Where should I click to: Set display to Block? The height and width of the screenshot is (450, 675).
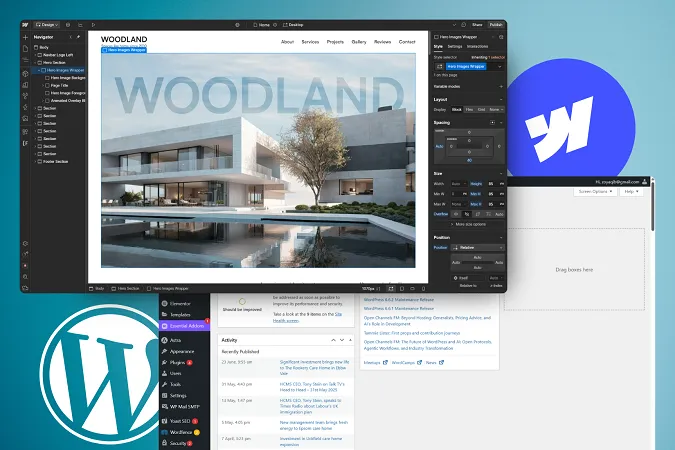457,110
